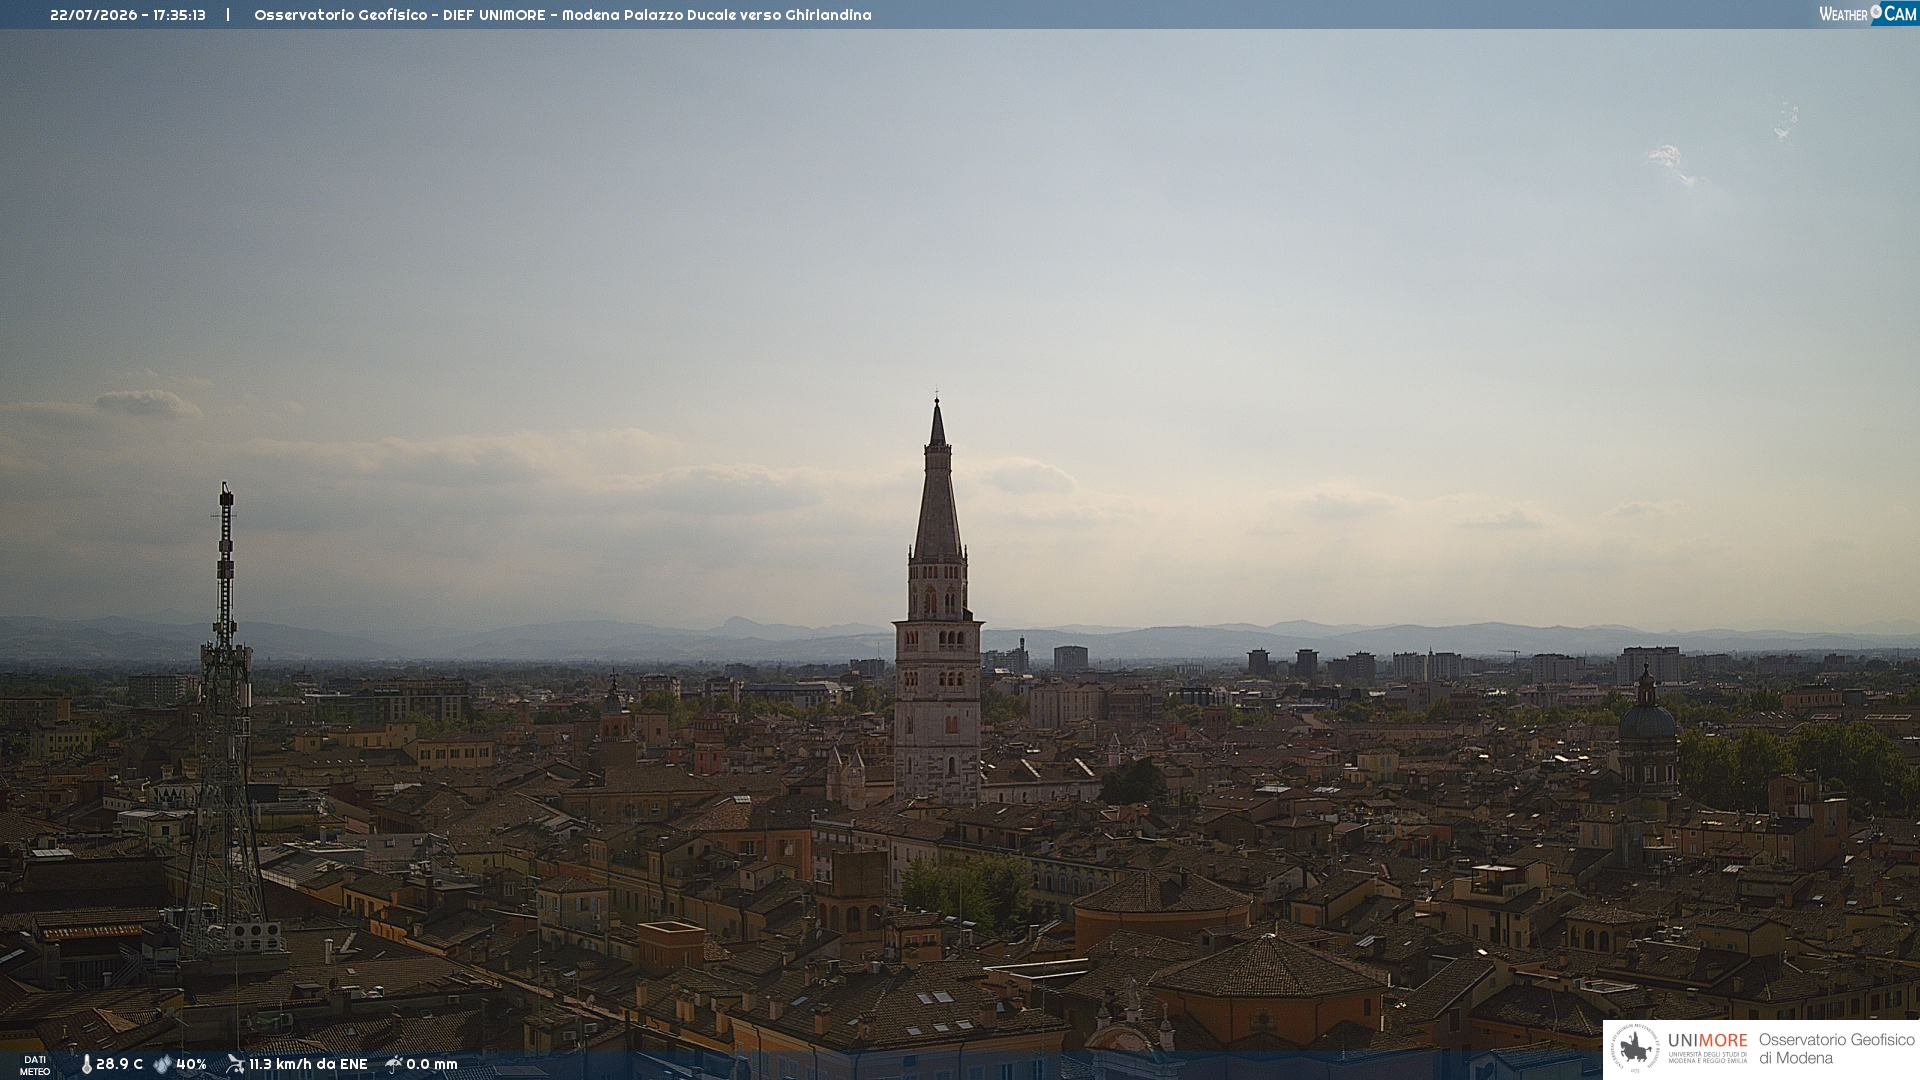The width and height of the screenshot is (1920, 1080).
Task: Click the thermometer temperature icon
Action: click(x=87, y=1065)
